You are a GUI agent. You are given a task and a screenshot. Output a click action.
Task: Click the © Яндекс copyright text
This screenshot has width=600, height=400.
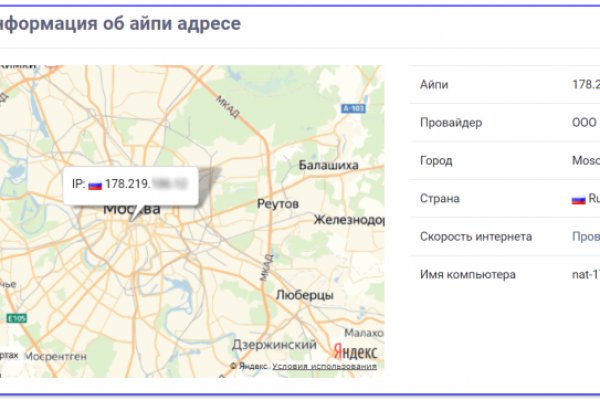(248, 367)
